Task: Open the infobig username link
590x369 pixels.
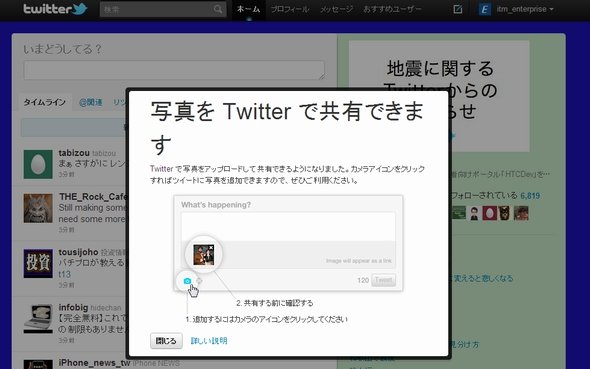Action: pos(73,307)
